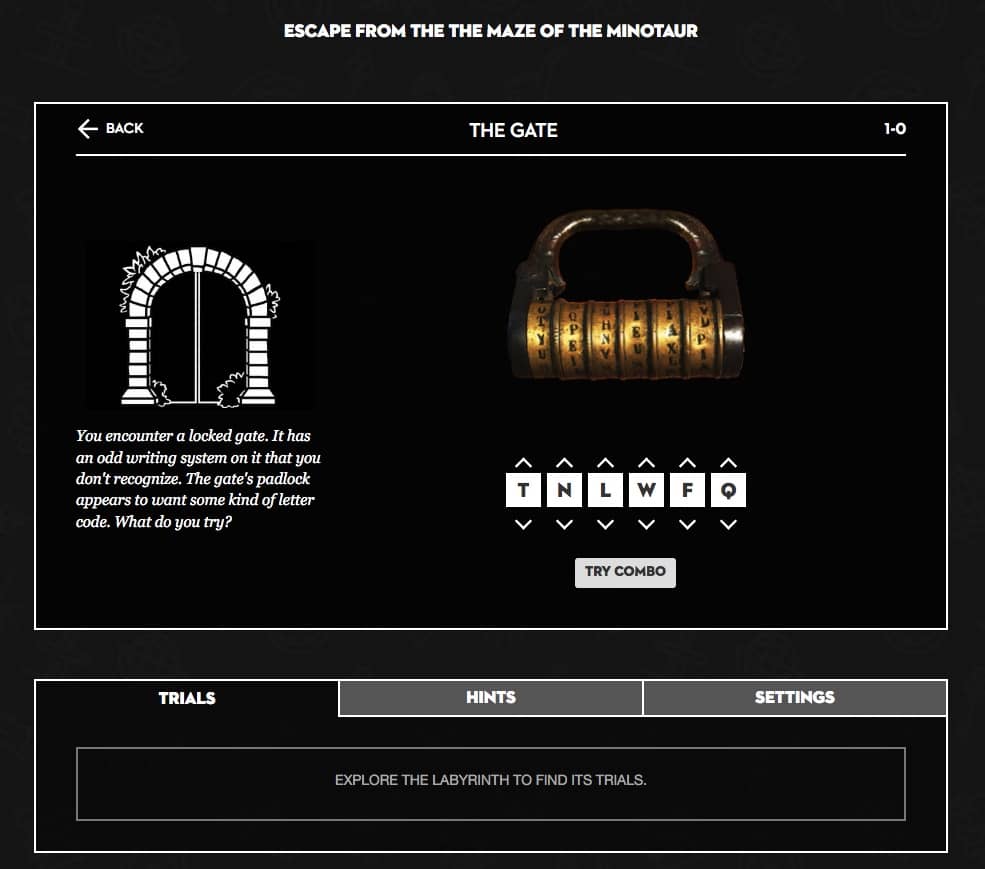The image size is (985, 869).
Task: Click the down chevron below letter Q
Action: (x=728, y=524)
